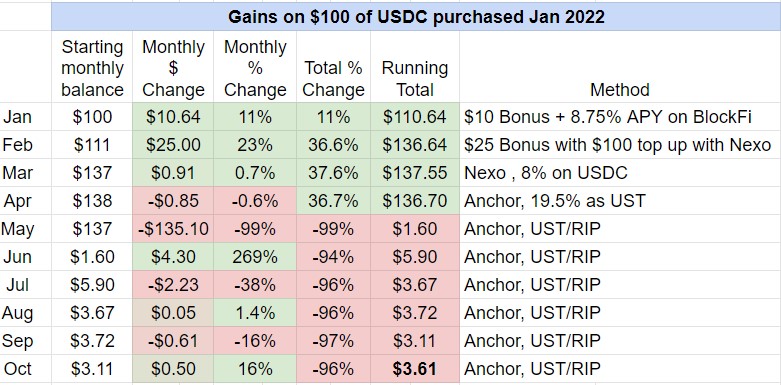This screenshot has height=385, width=781.
Task: Select the bold $3.61 running total cell
Action: 414,369
